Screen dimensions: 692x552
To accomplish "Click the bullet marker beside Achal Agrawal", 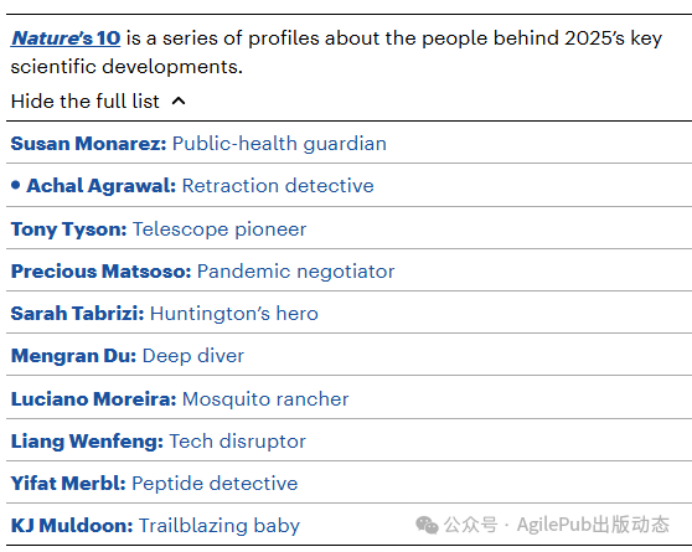I will (16, 185).
